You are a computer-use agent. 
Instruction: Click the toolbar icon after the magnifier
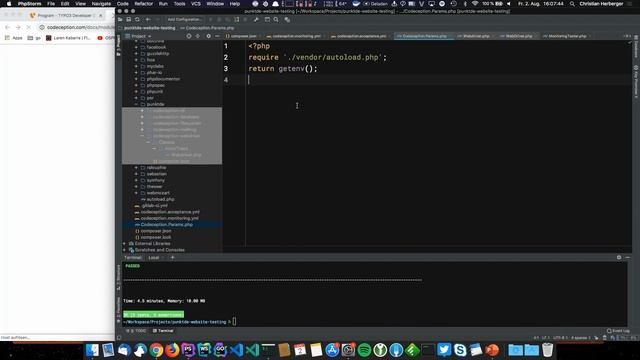(287, 19)
